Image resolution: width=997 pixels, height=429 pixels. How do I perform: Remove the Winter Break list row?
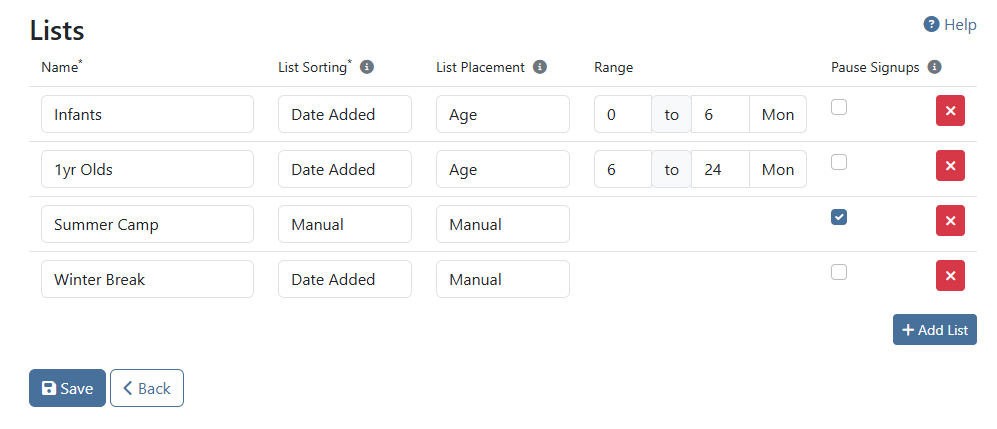coord(950,276)
